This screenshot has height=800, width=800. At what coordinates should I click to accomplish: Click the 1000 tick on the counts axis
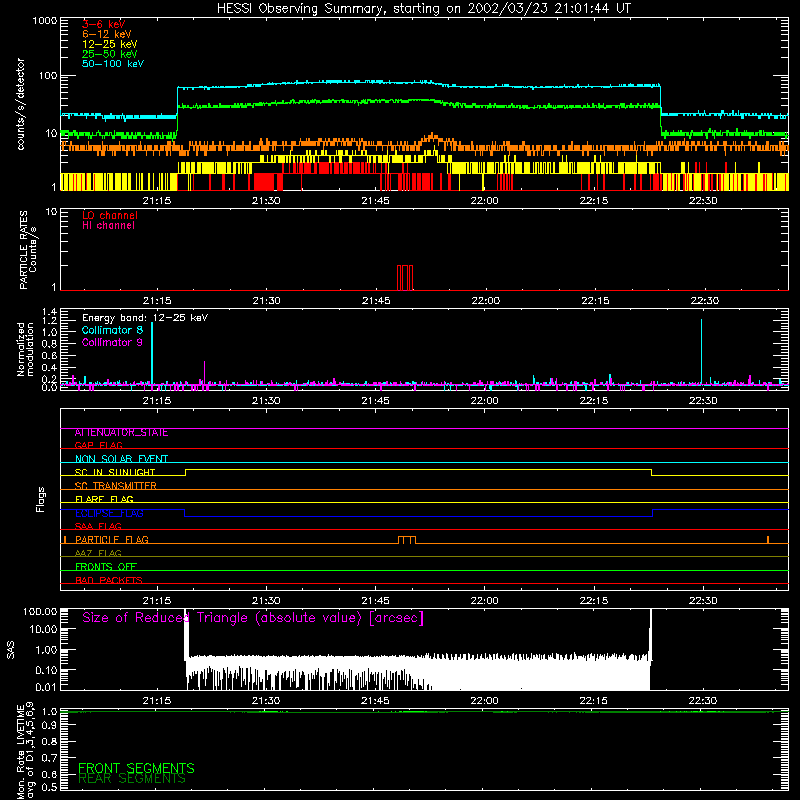[x=44, y=21]
